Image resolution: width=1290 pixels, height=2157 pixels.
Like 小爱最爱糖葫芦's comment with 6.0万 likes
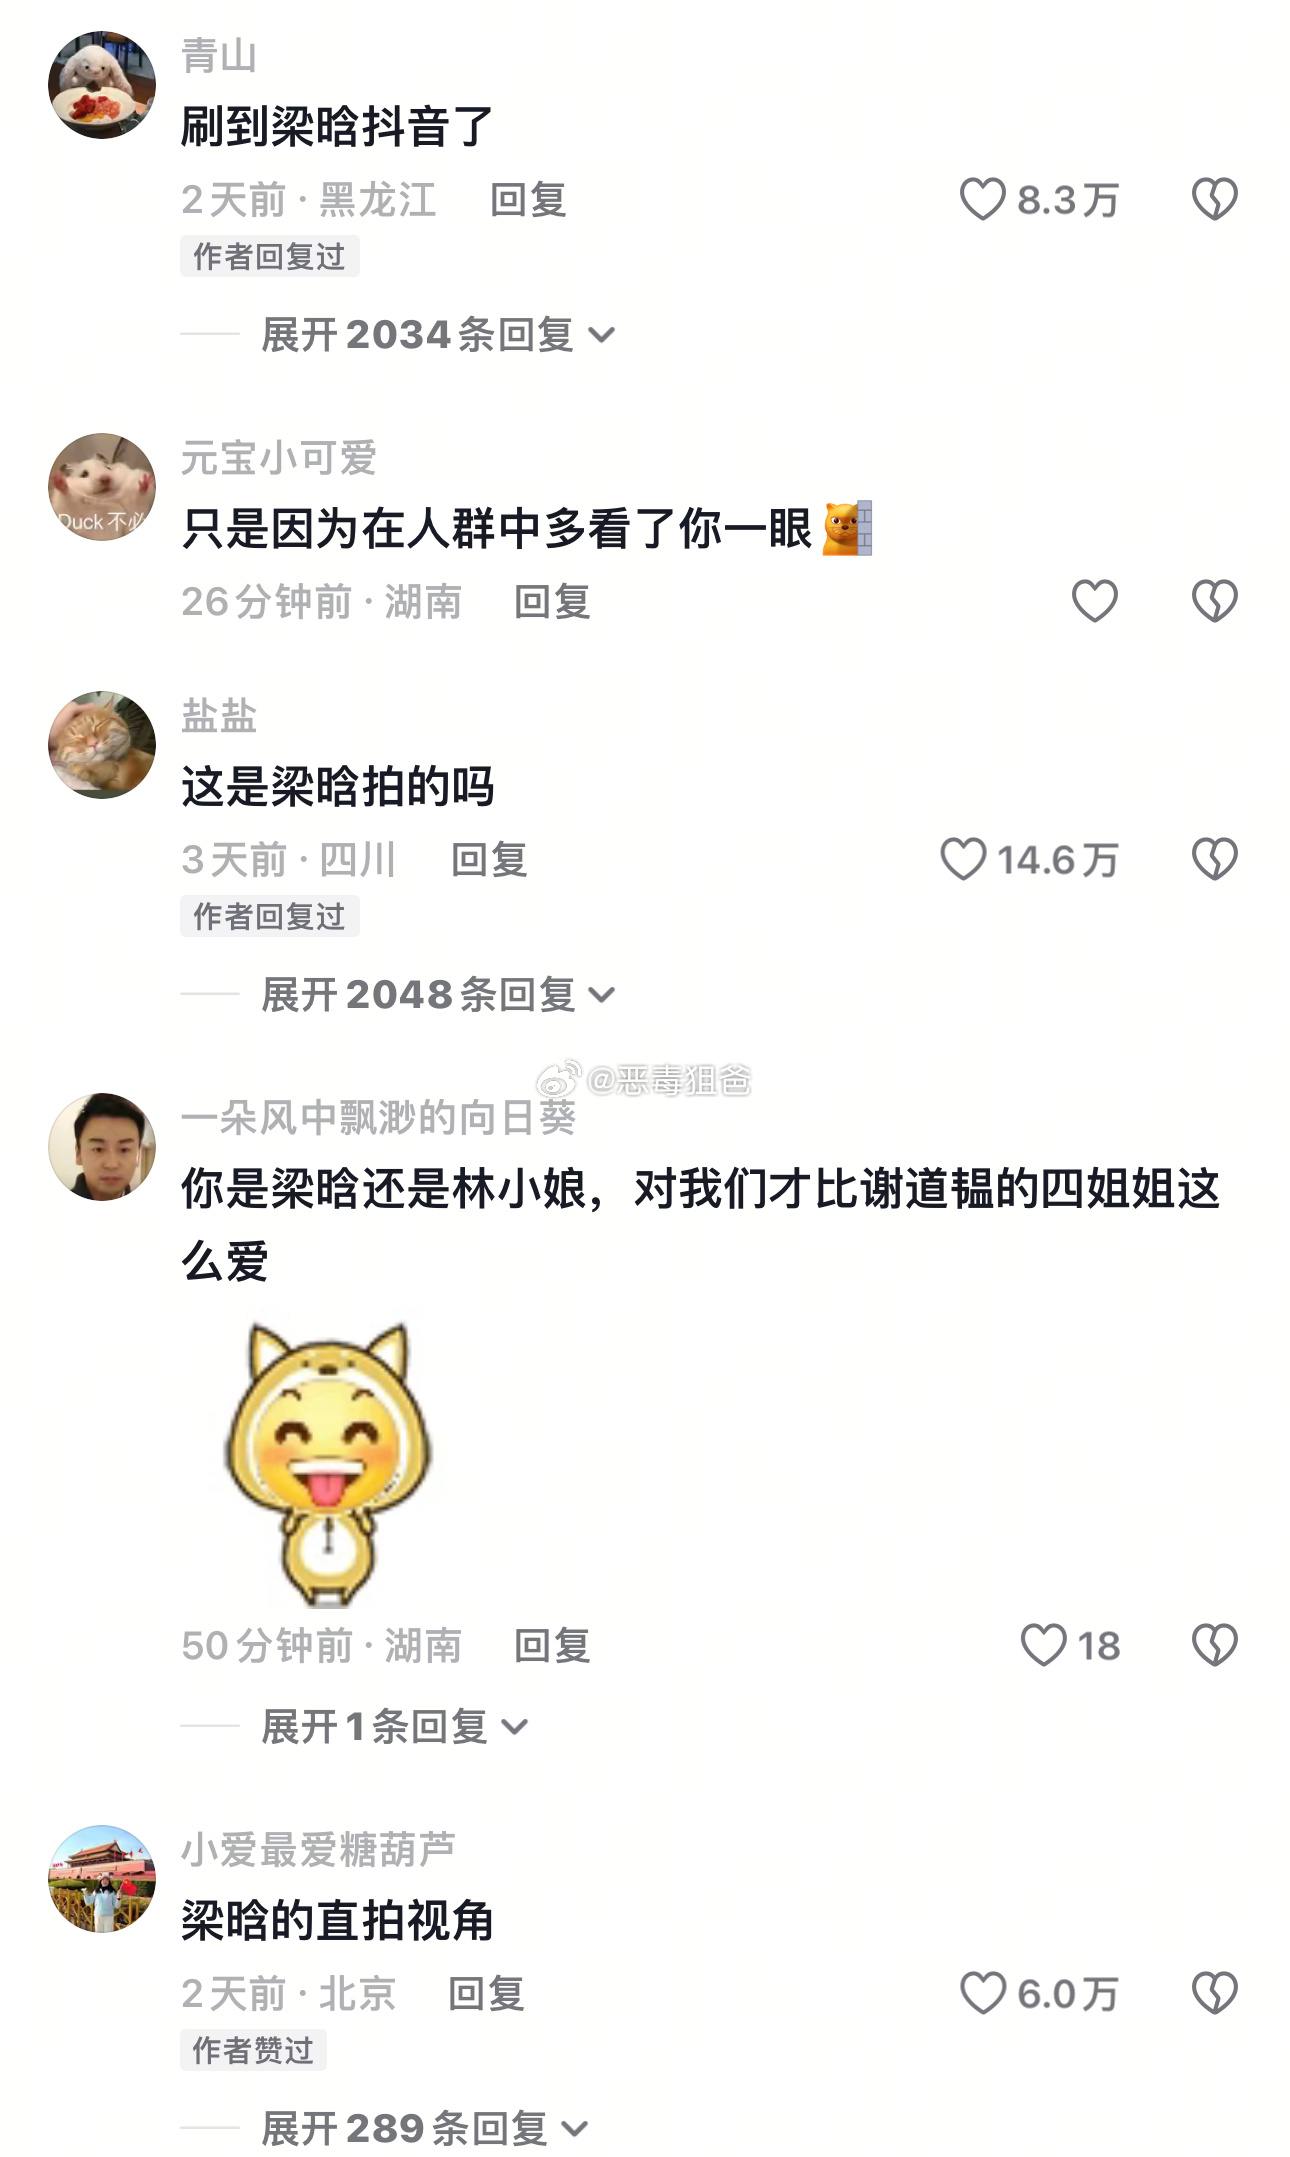pos(983,1993)
